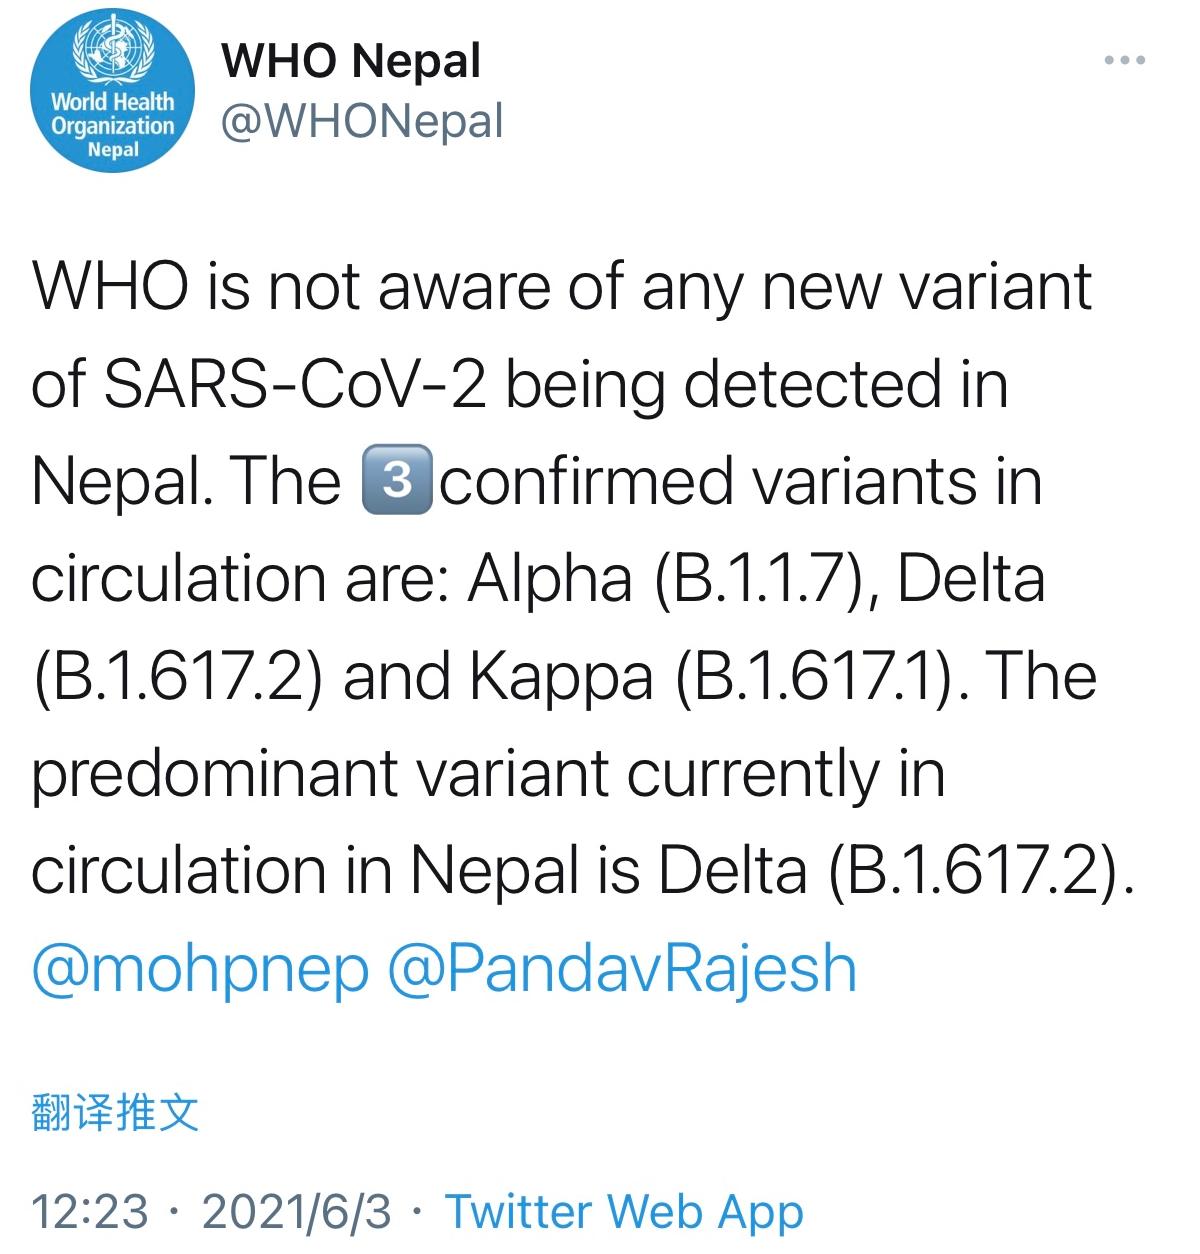
Task: Click 'circulation in Nepal is Delta' line
Action: pyautogui.click(x=419, y=871)
